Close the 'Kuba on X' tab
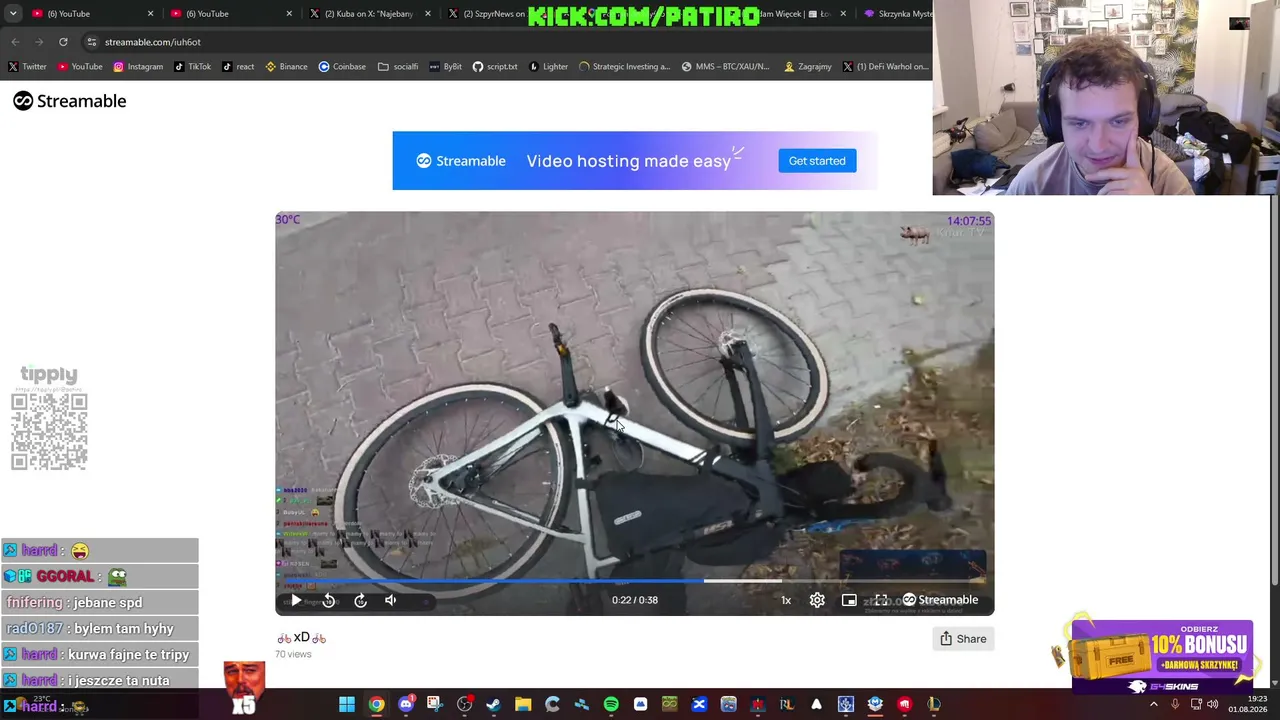This screenshot has width=1280, height=720. click(428, 14)
